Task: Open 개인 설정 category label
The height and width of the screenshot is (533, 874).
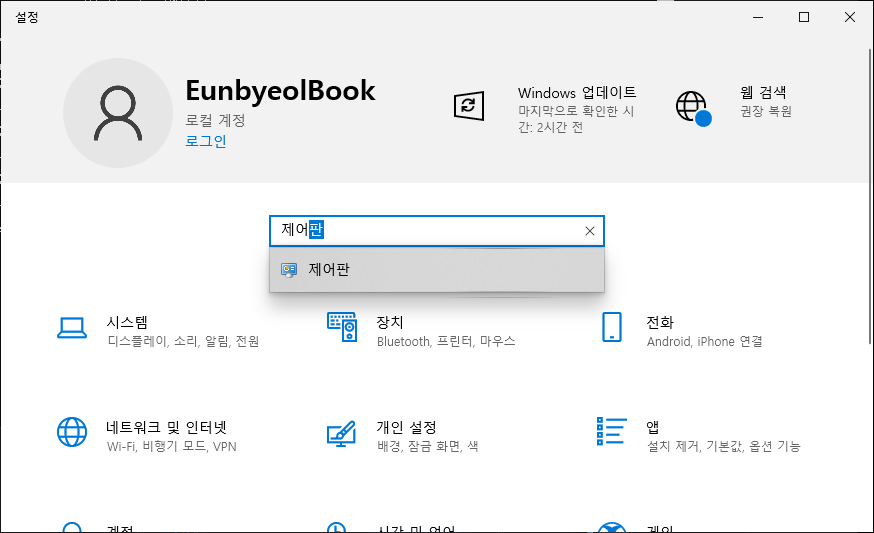Action: (x=406, y=428)
